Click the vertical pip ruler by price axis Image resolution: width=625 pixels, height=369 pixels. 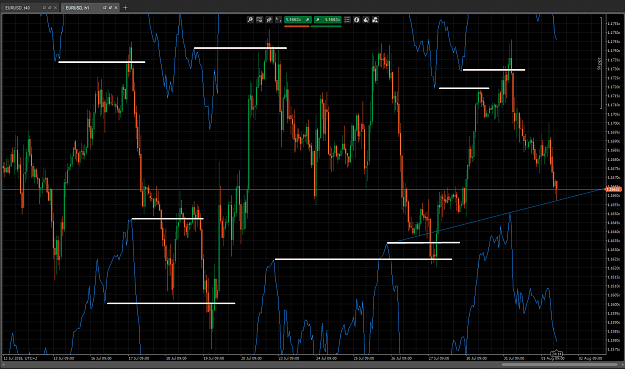(600, 63)
